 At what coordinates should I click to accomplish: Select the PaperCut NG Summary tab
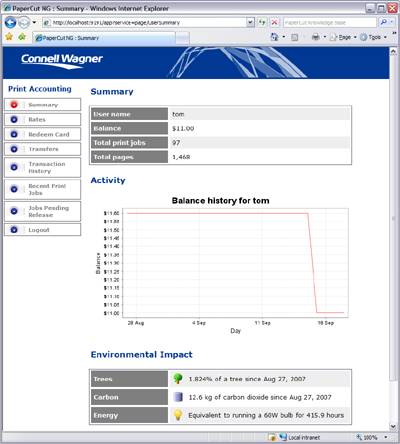click(104, 38)
